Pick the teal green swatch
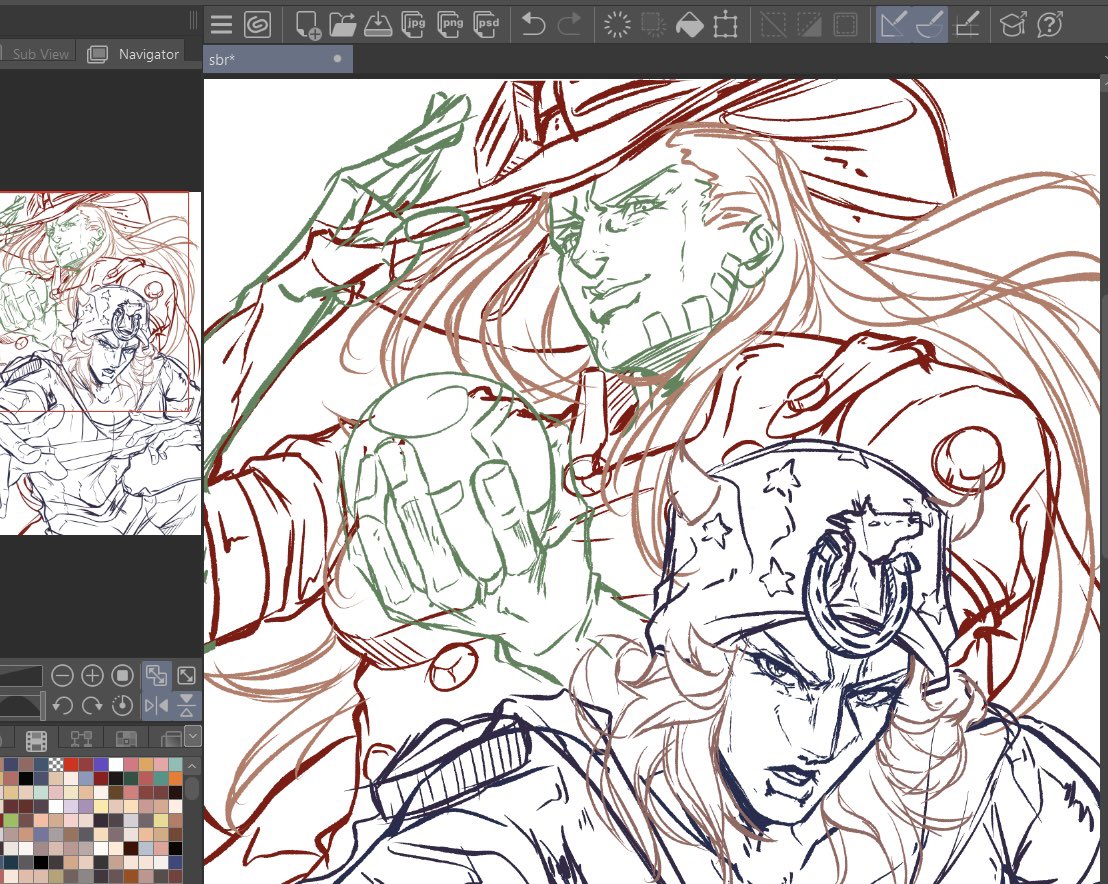Viewport: 1108px width, 884px height. point(161,779)
